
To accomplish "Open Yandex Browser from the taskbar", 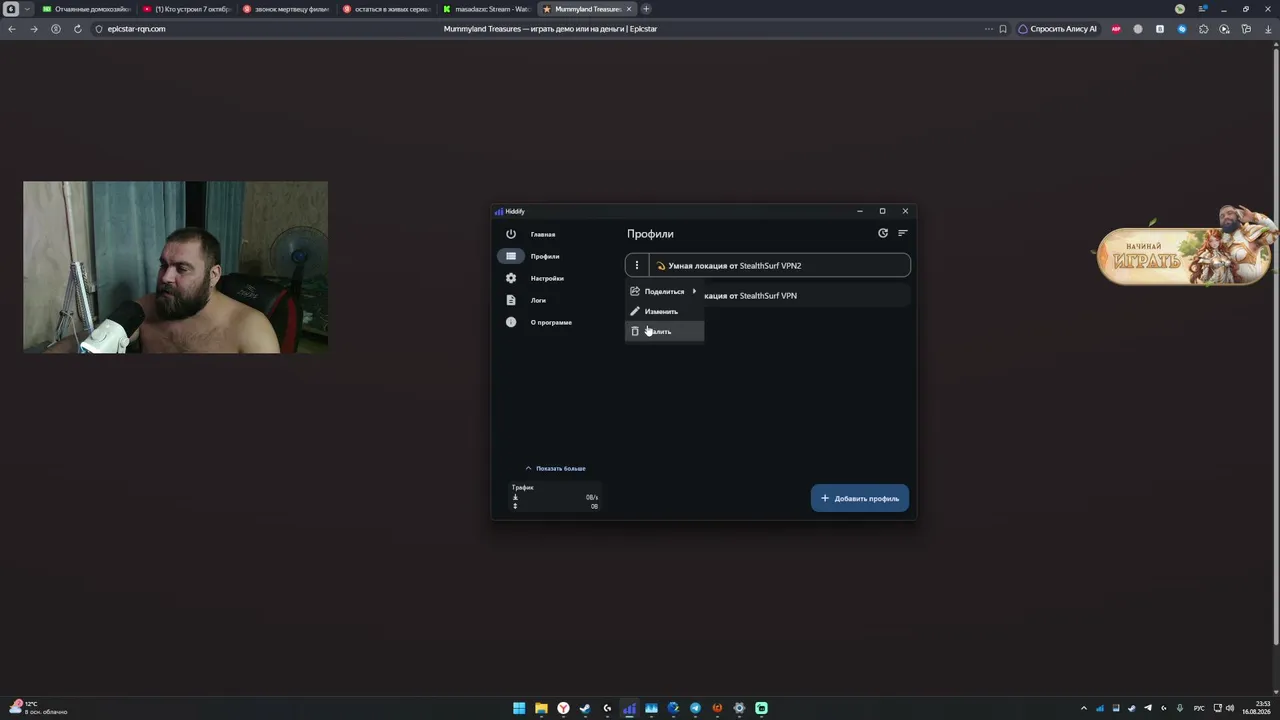I will 563,708.
